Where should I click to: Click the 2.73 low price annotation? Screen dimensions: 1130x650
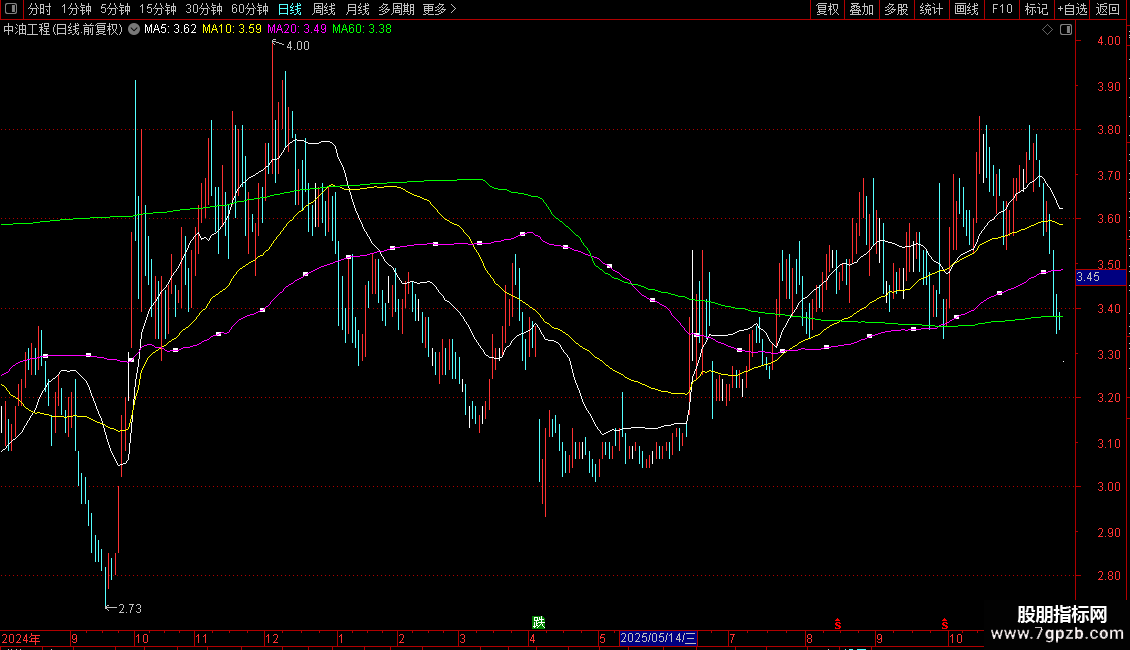click(x=130, y=609)
